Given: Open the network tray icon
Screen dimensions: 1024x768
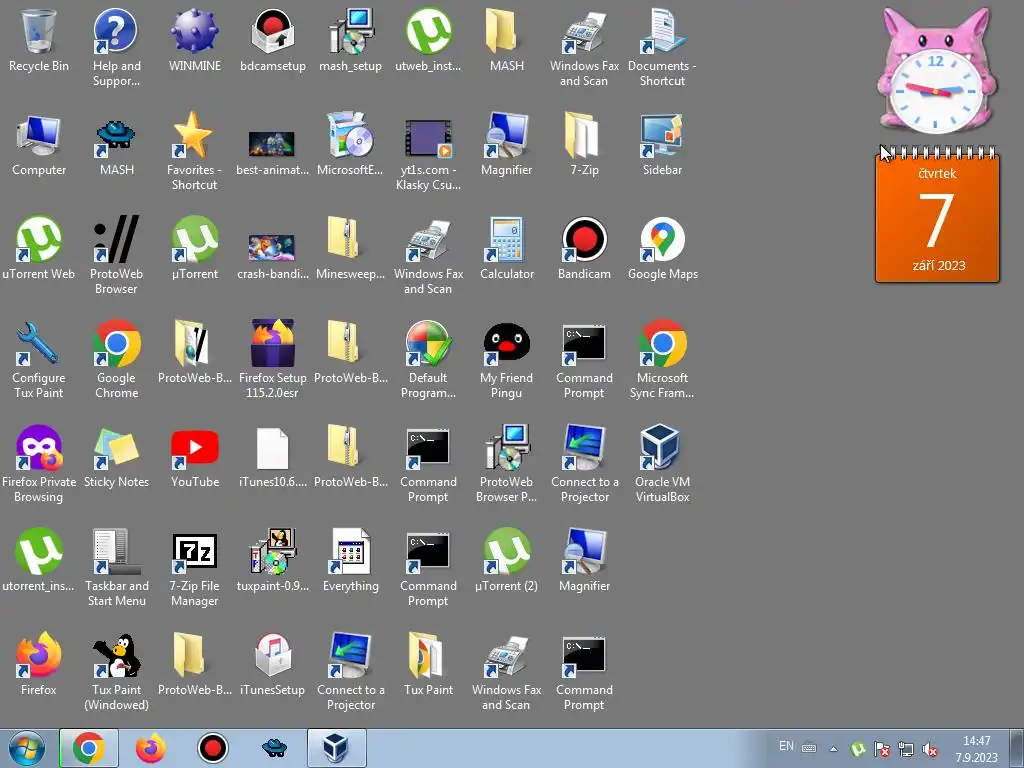Looking at the screenshot, I should coord(906,749).
